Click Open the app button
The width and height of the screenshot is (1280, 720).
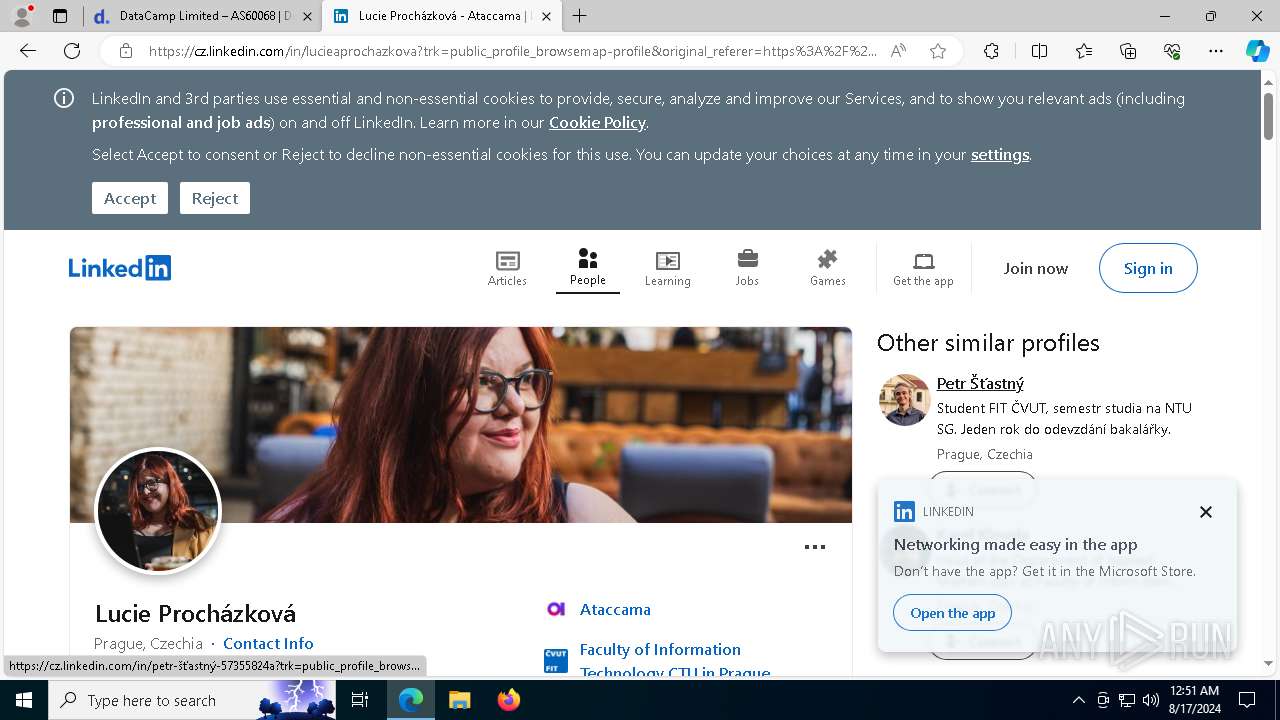tap(953, 613)
